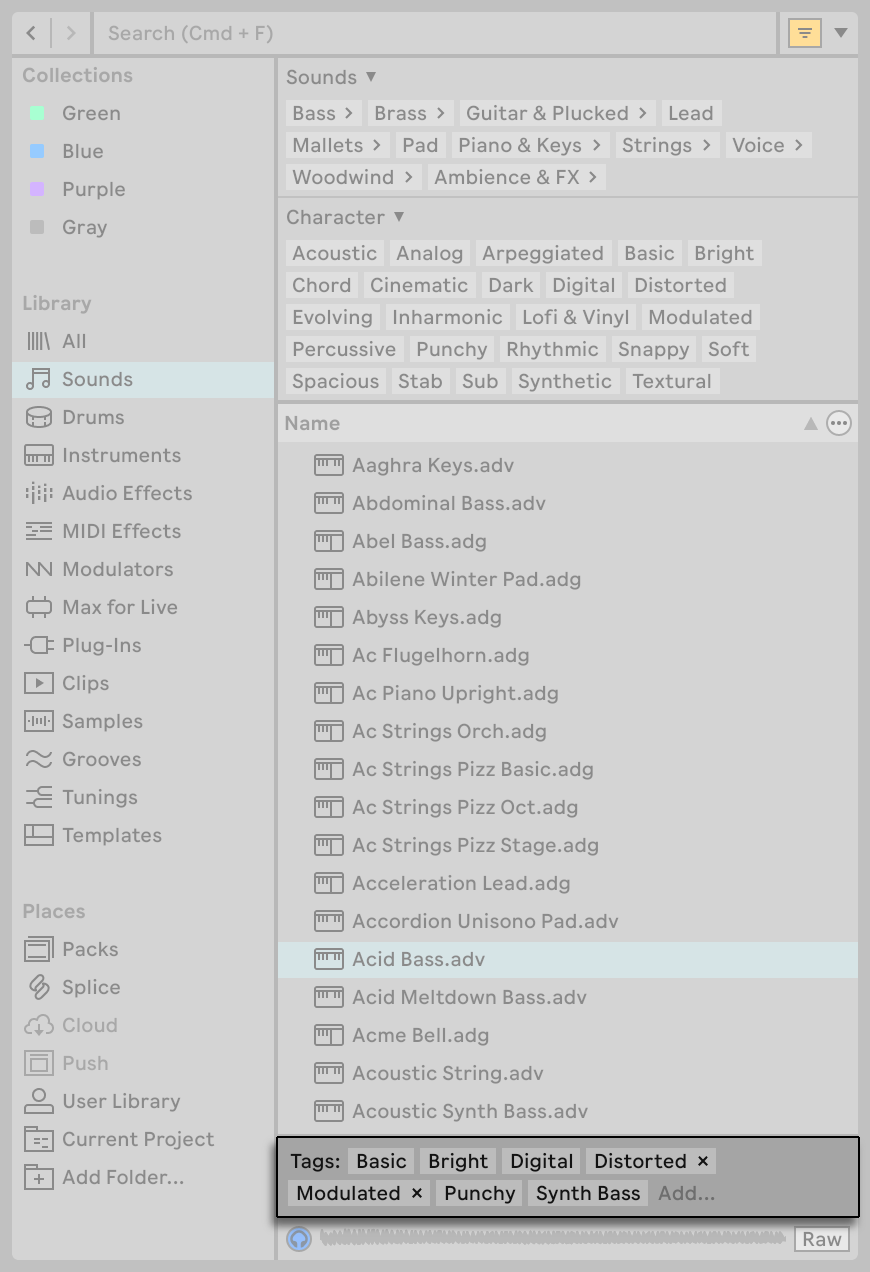Screen dimensions: 870x1272
Task: Open the MIDI Effects icon
Action: click(38, 531)
